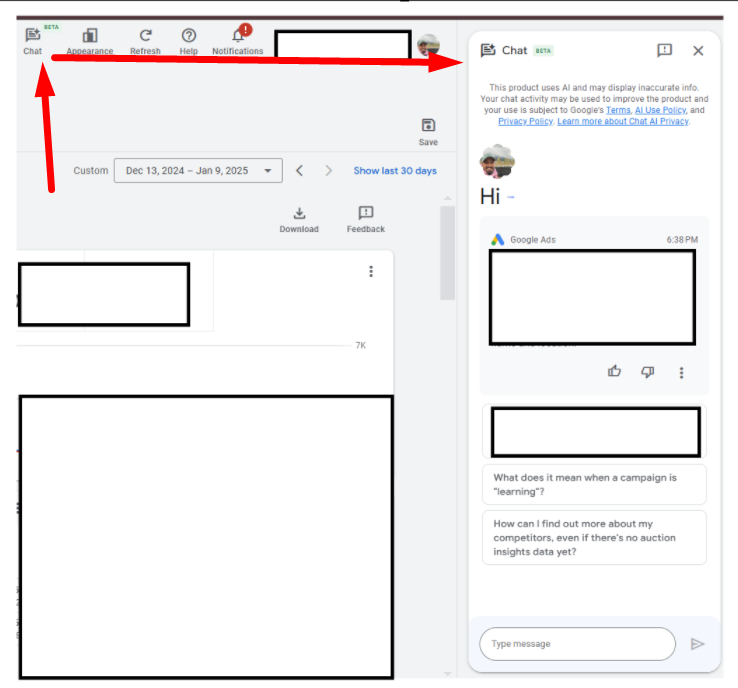738x688 pixels.
Task: Open the Help icon
Action: 188,37
